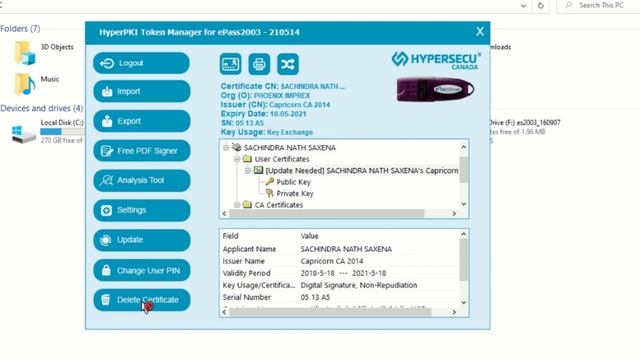Click the Export button
640x360 pixels.
coord(141,121)
